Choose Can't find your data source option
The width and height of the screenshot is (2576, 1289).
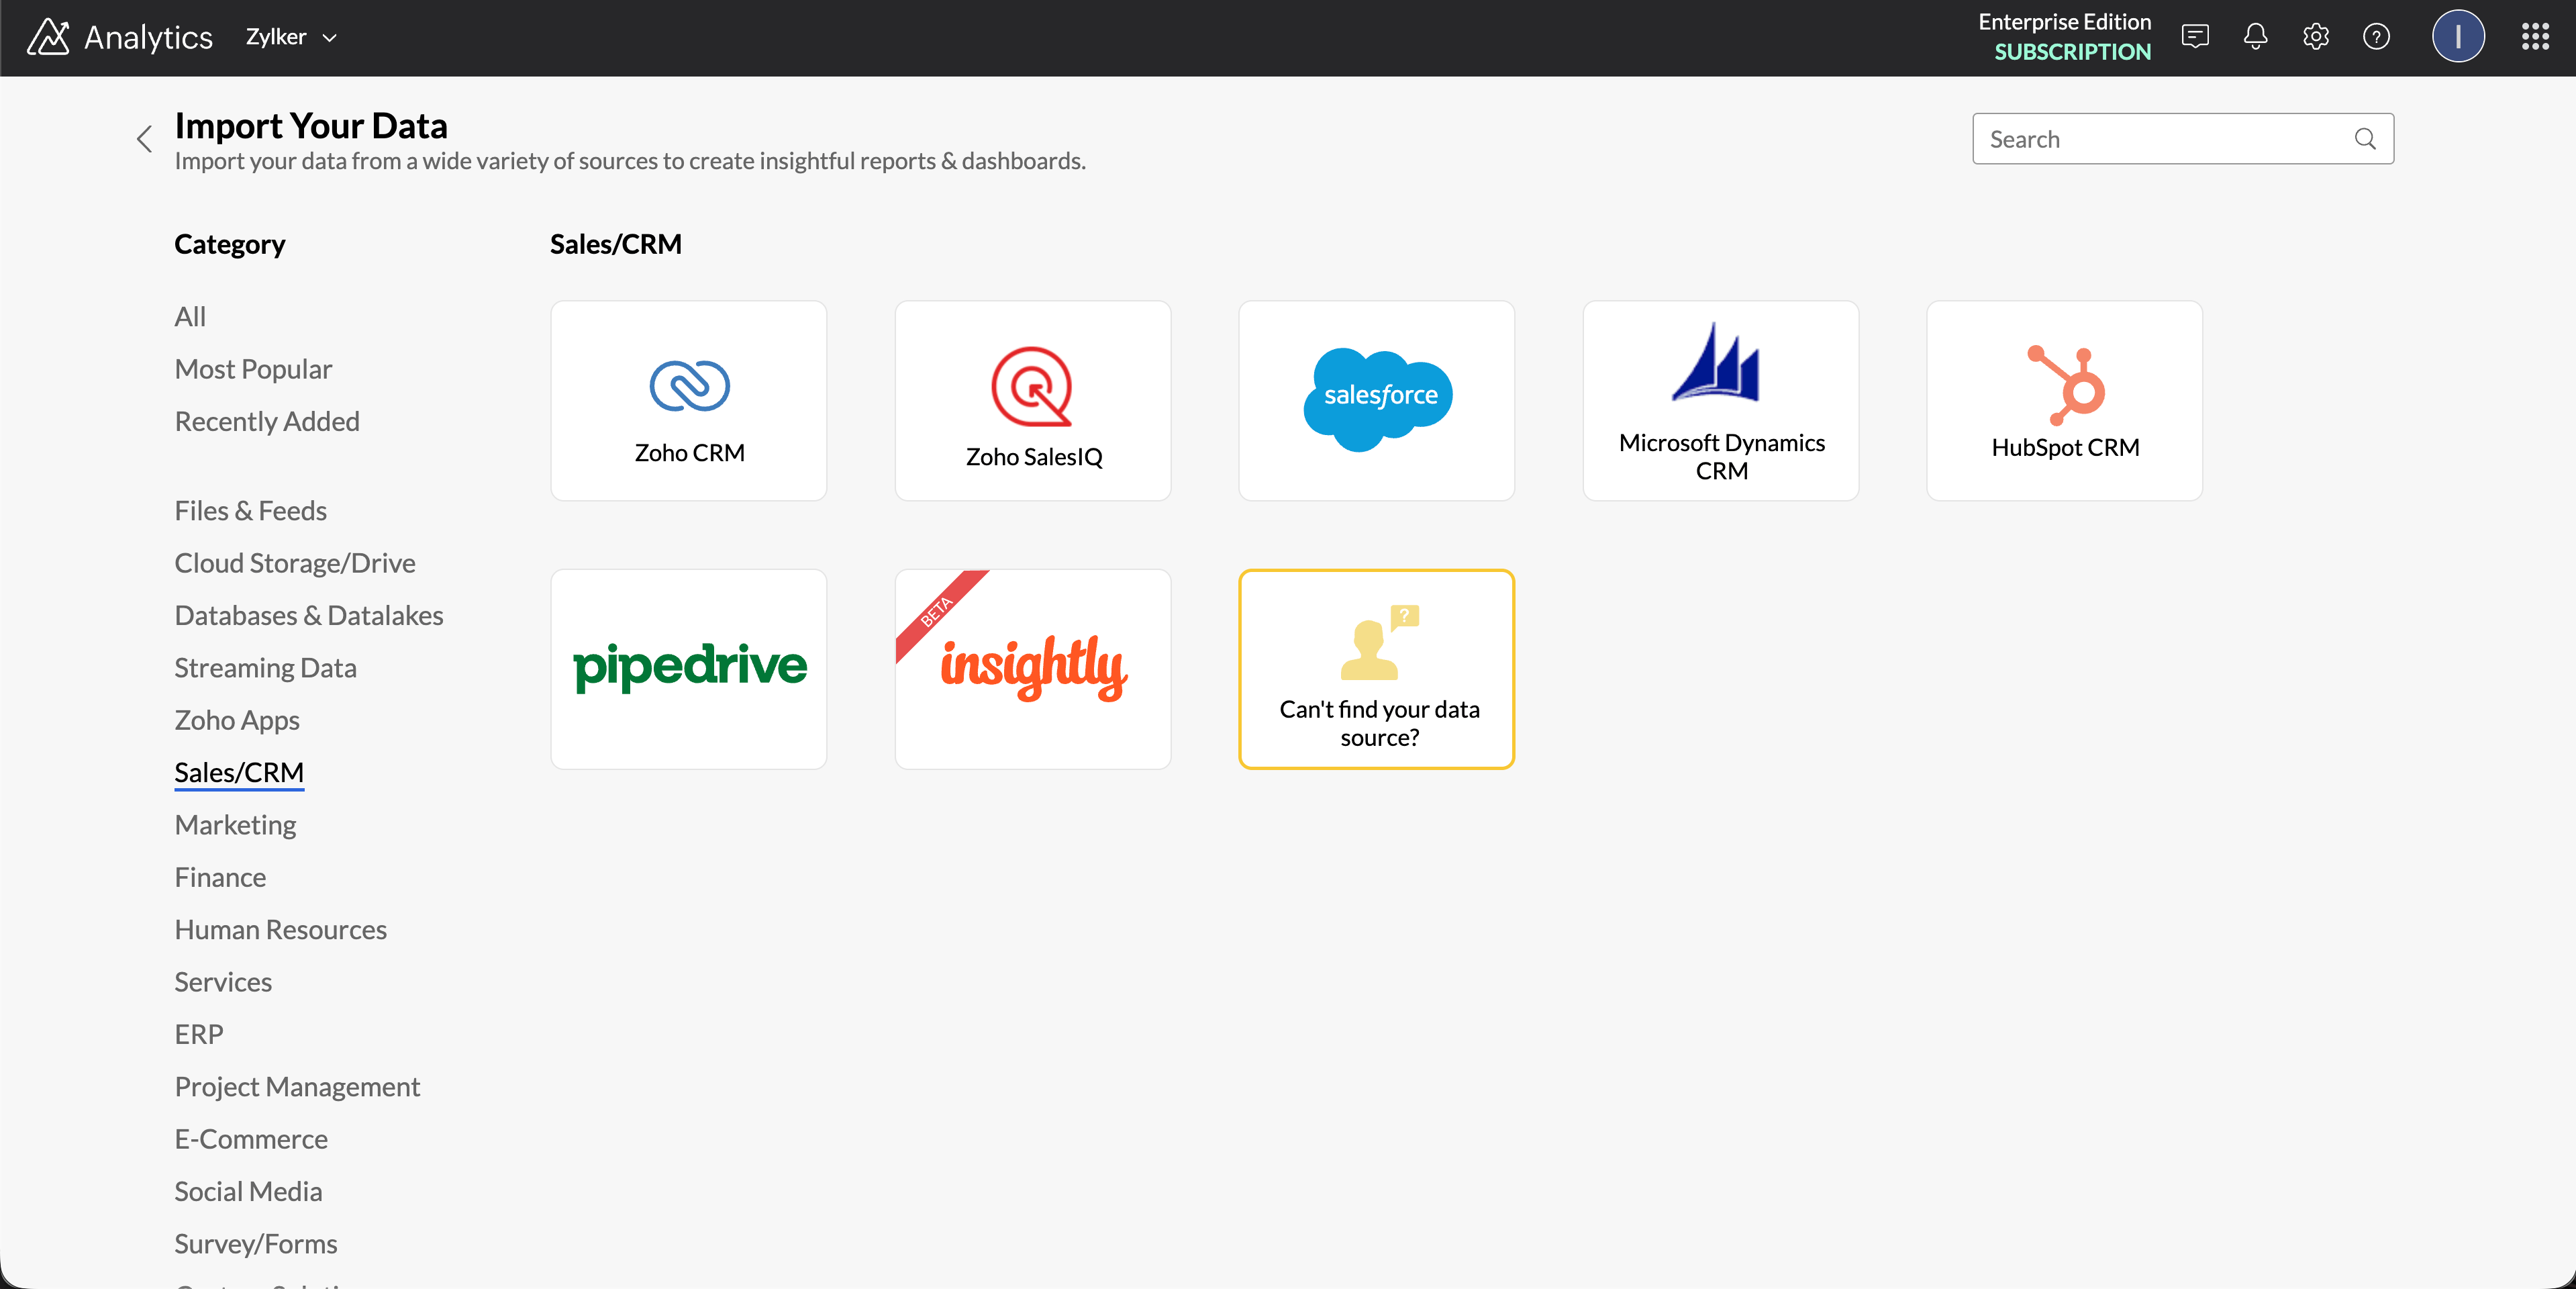click(x=1376, y=668)
